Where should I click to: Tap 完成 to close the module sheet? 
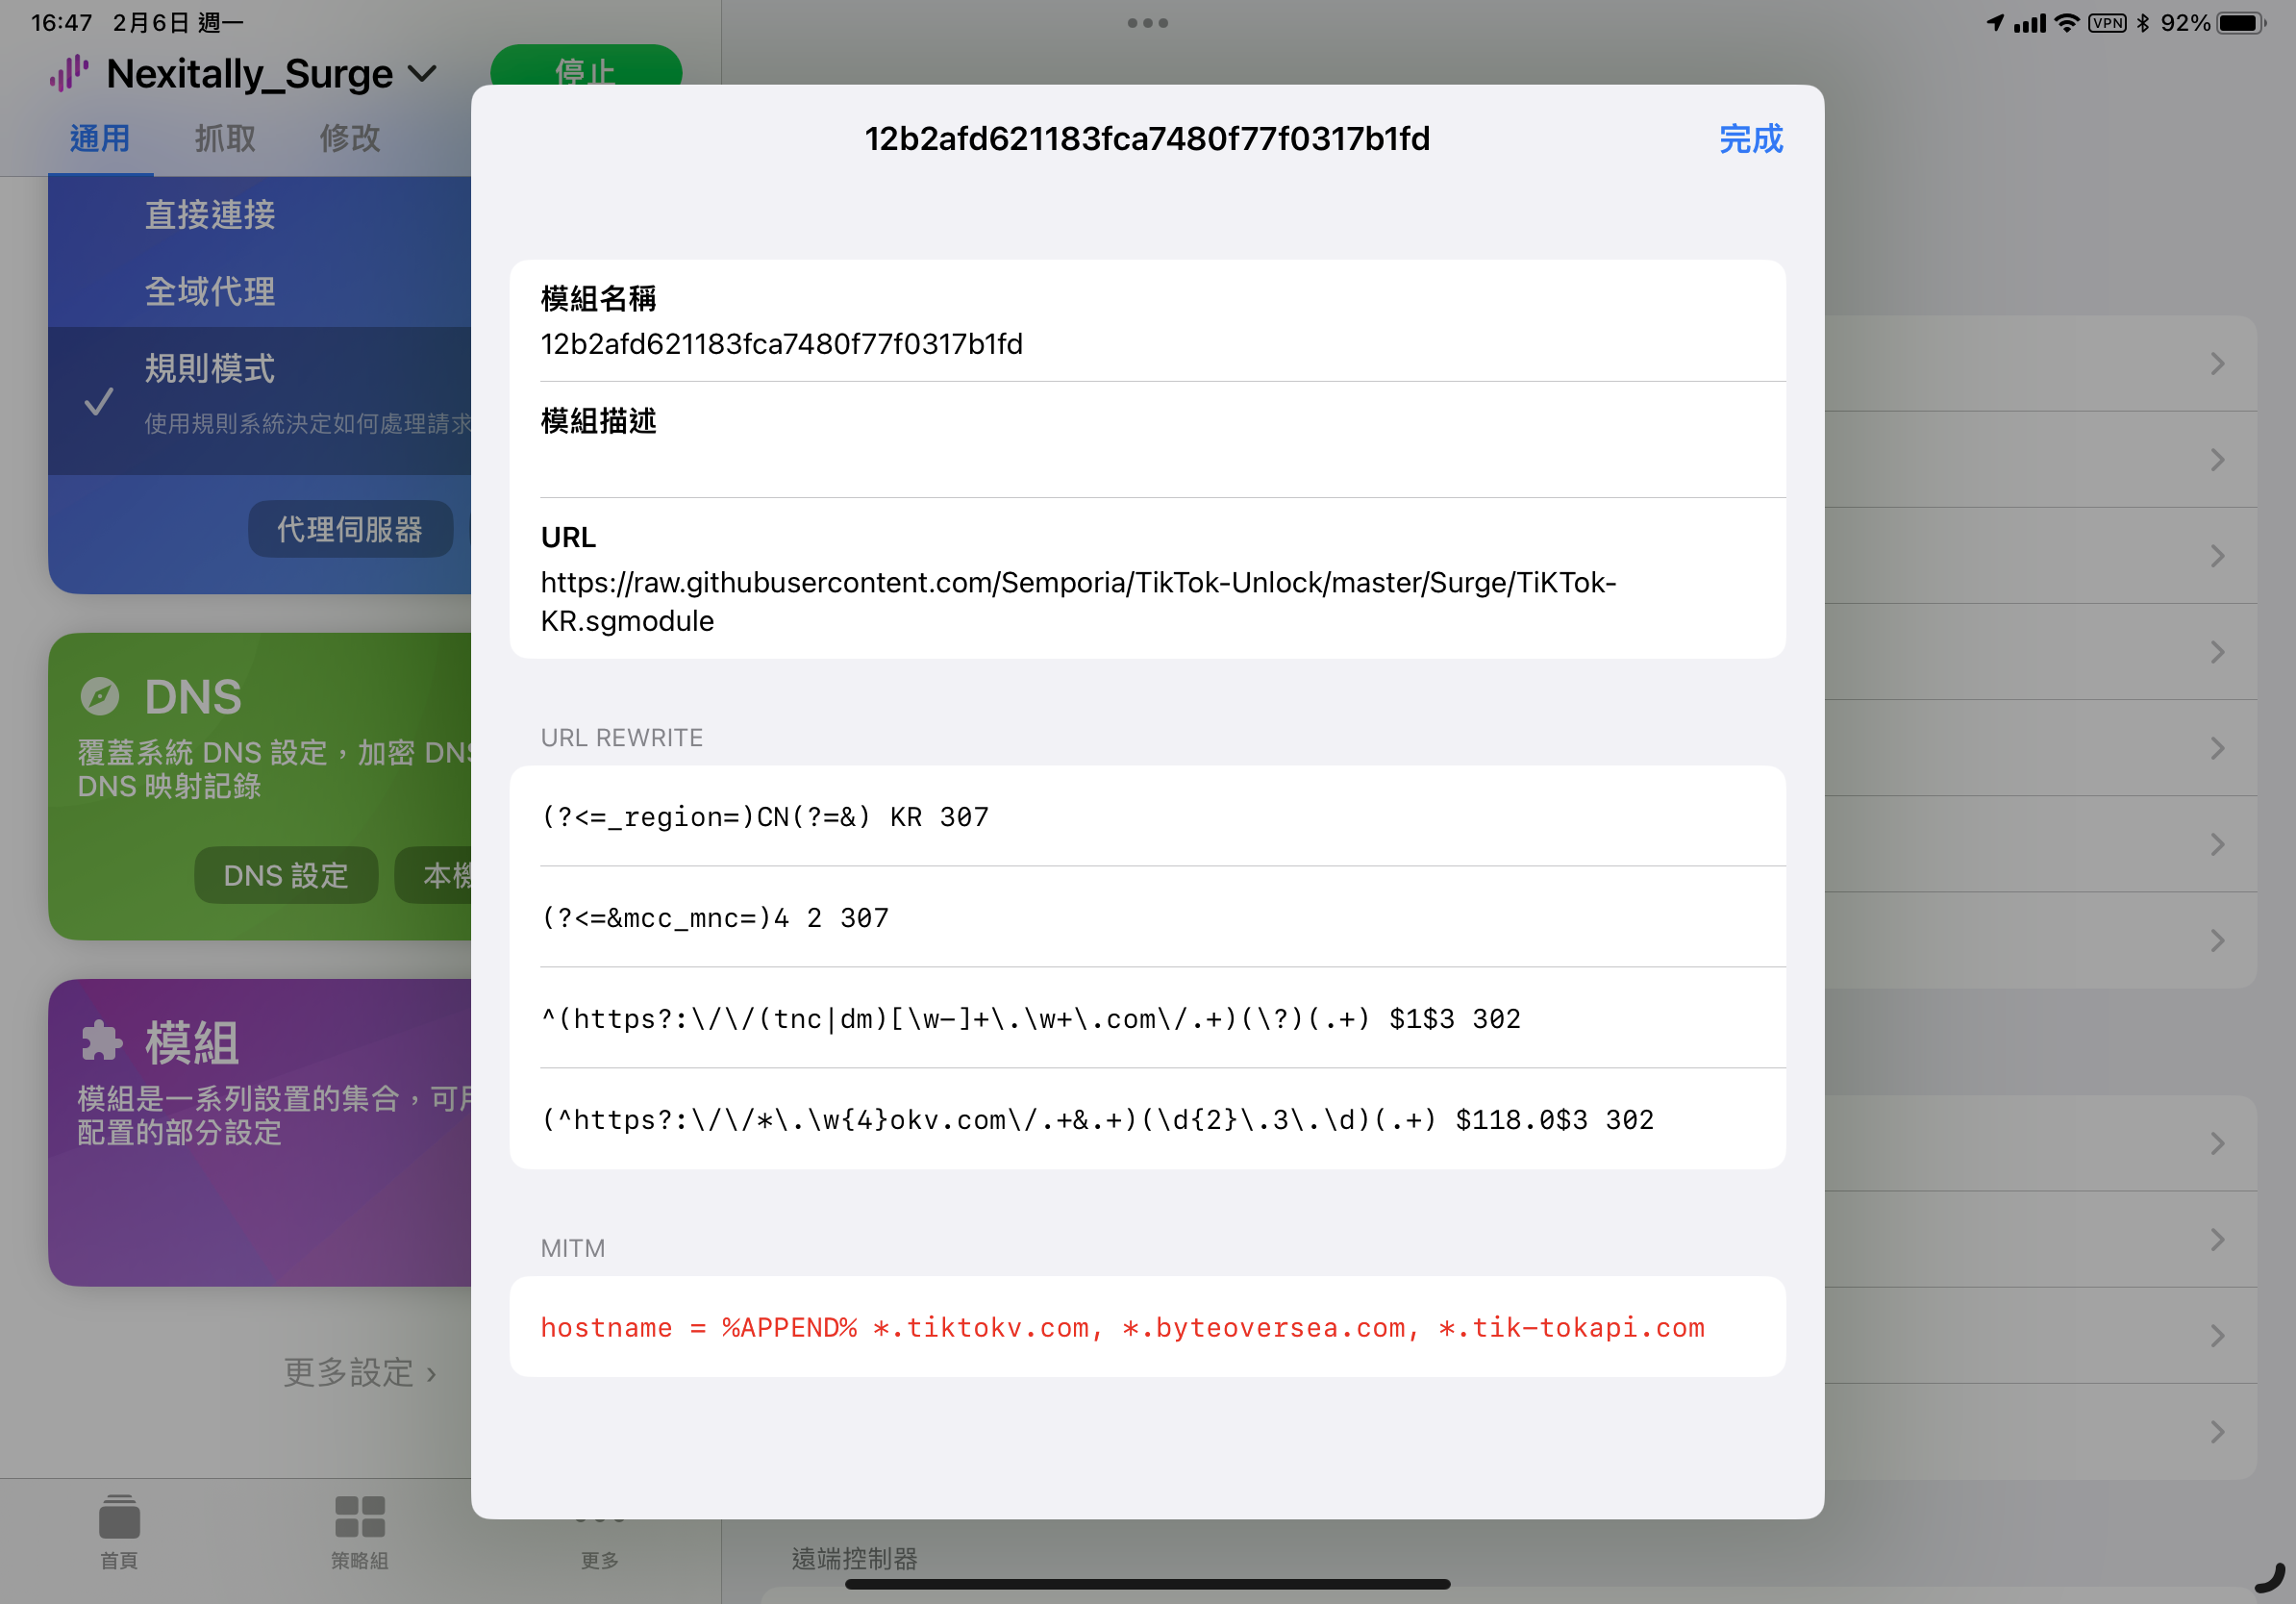pos(1750,139)
